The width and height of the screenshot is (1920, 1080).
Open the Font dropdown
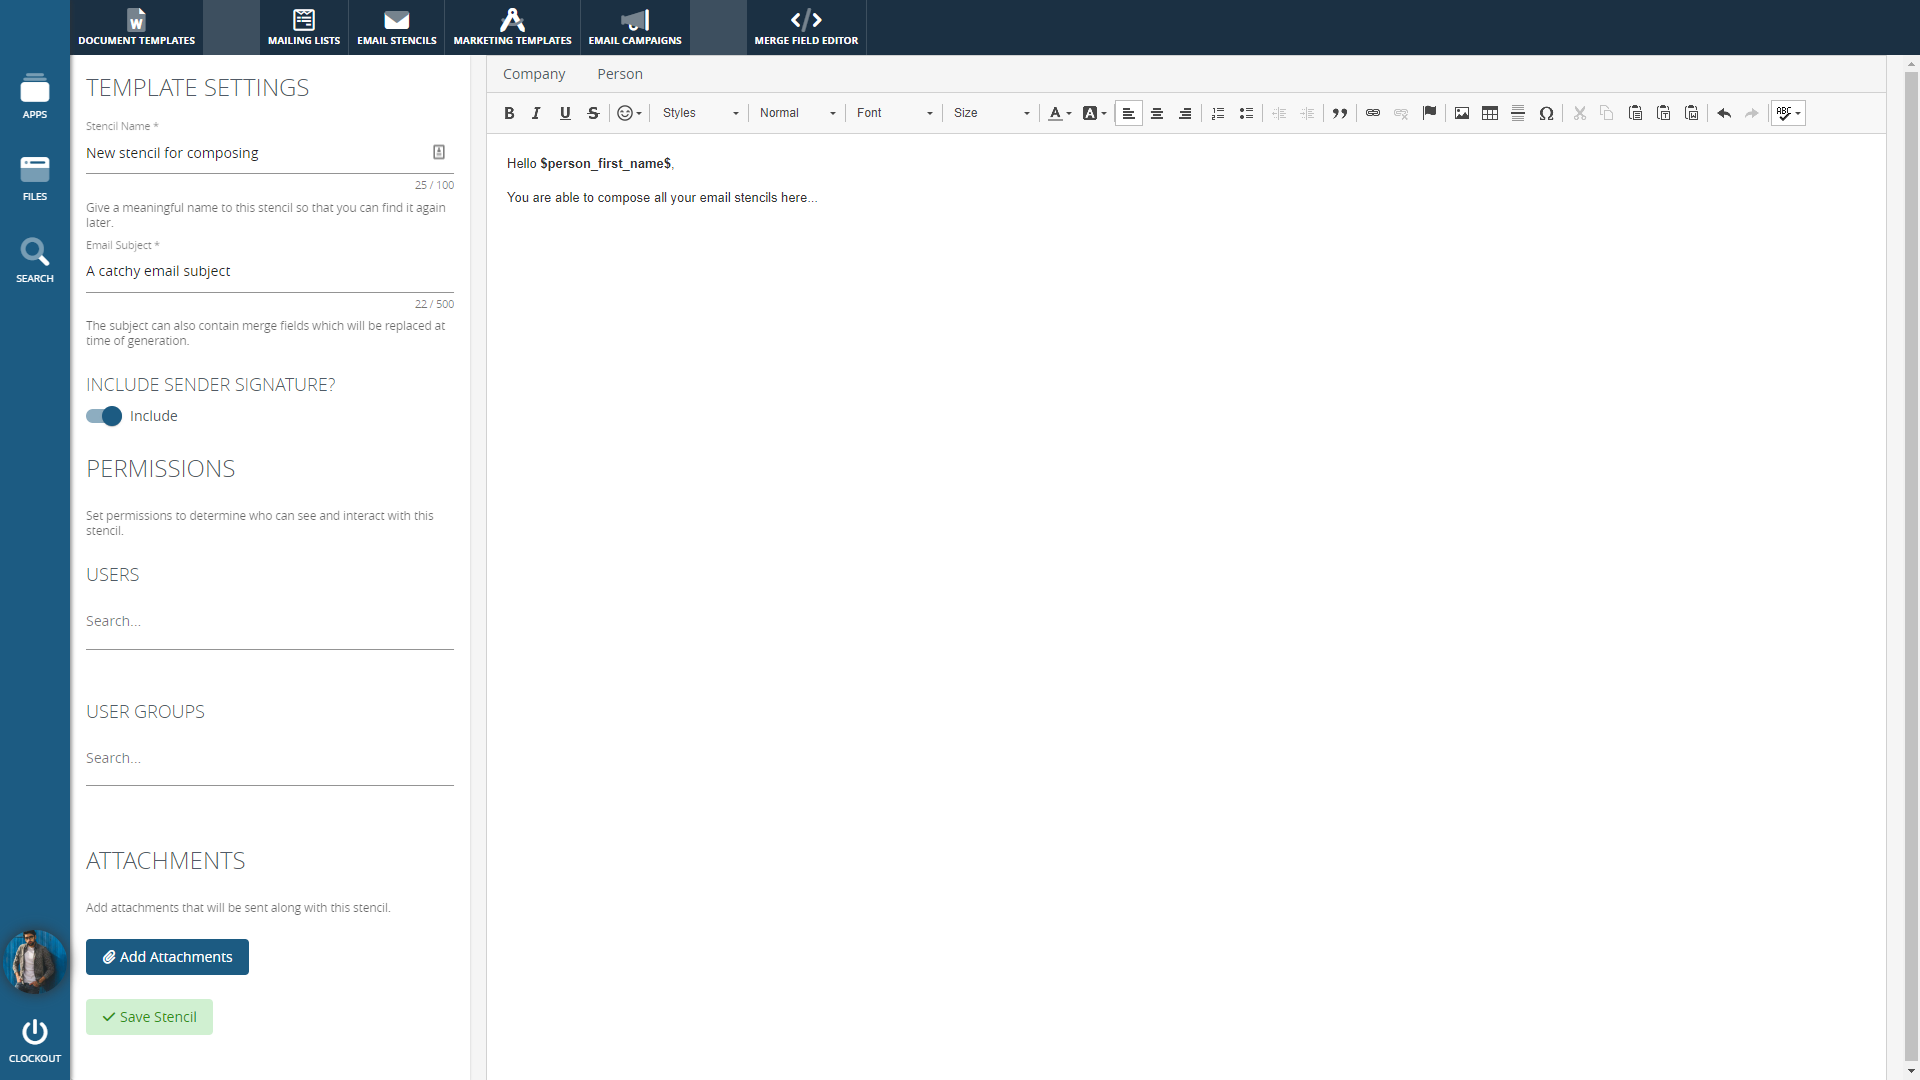894,113
